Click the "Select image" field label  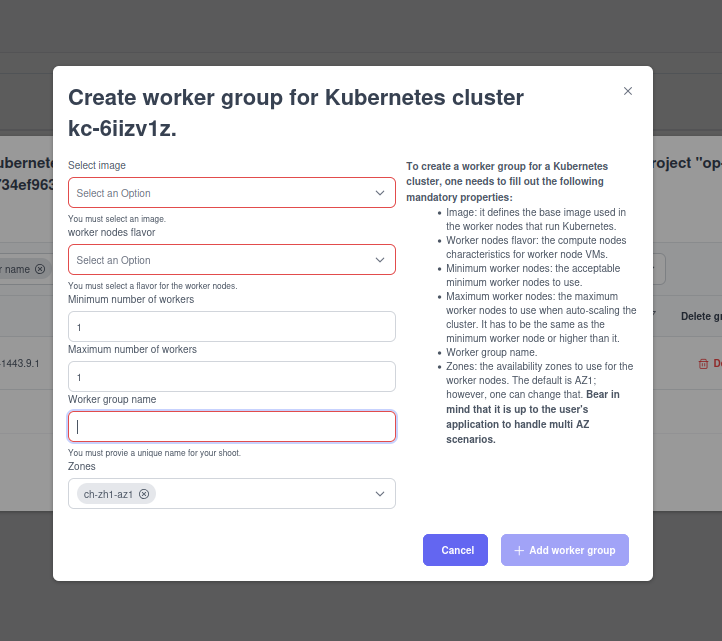point(97,165)
